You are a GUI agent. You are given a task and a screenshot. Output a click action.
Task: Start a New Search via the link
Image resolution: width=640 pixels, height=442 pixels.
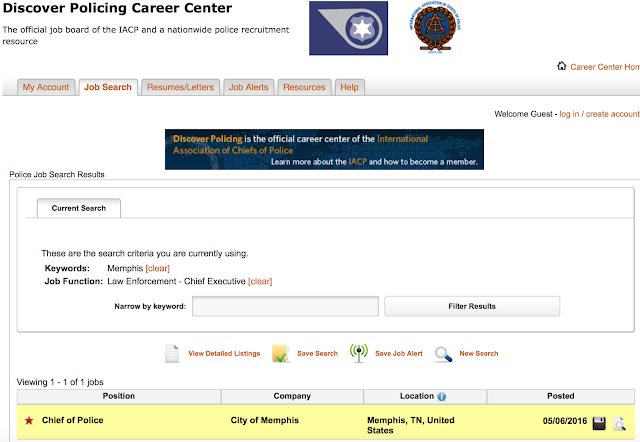(x=479, y=353)
